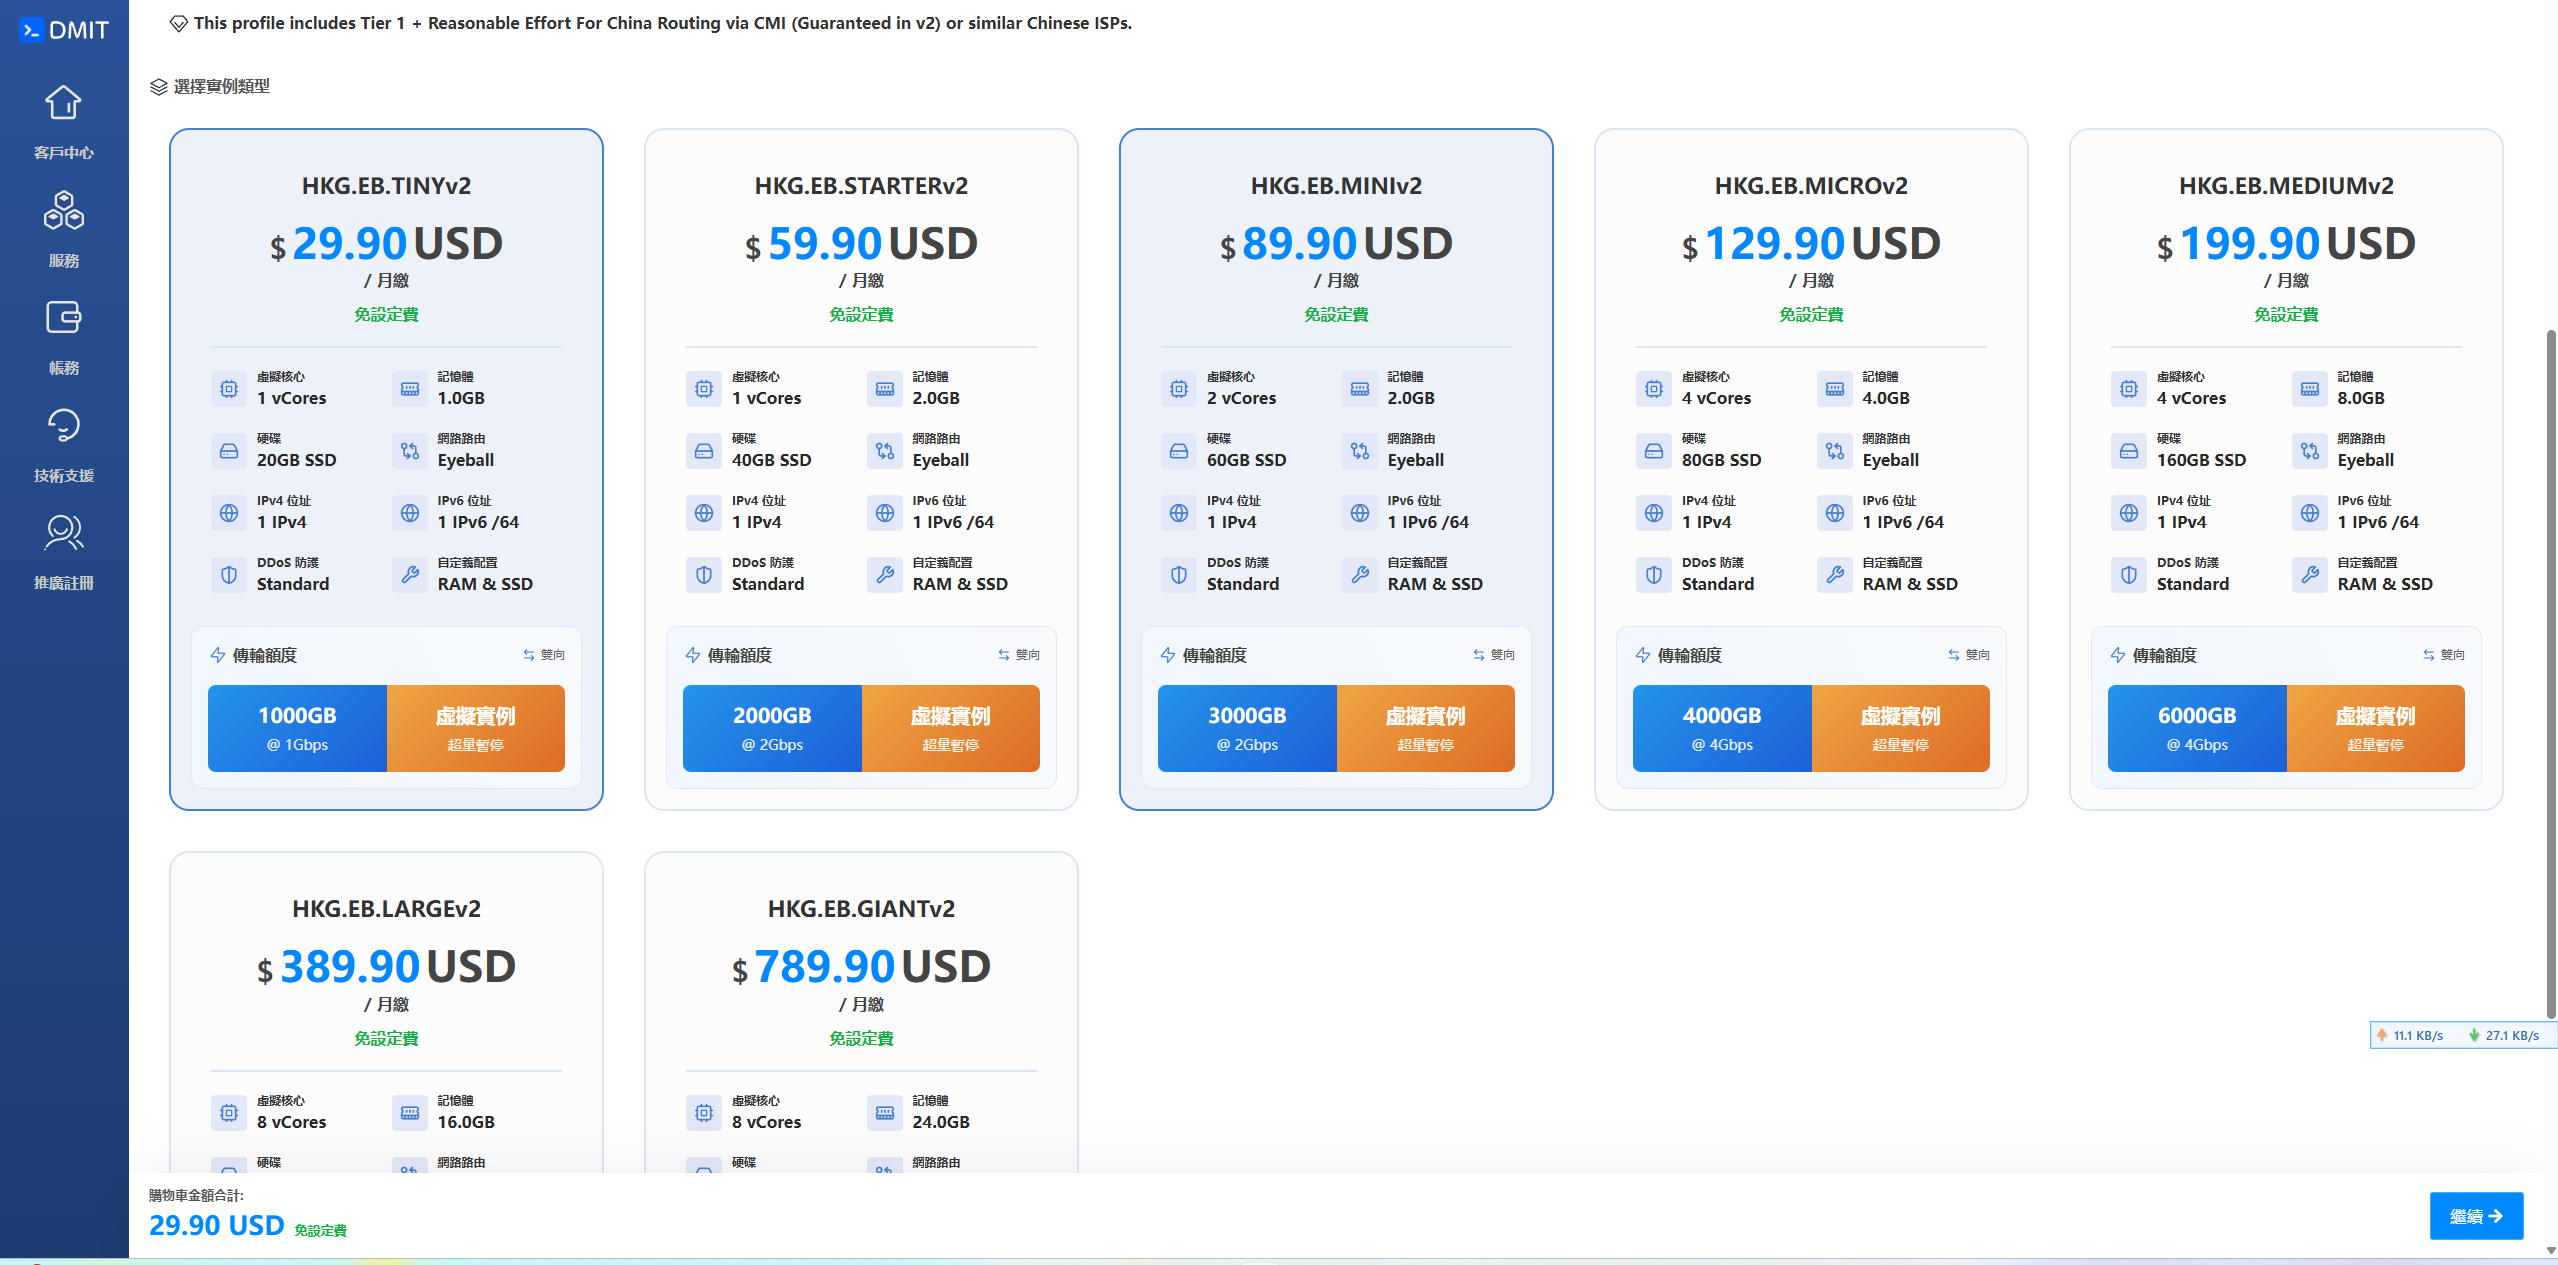Image resolution: width=2558 pixels, height=1265 pixels.
Task: Click the 雙向 arrows icon in STARTERv2 card
Action: (x=1004, y=655)
